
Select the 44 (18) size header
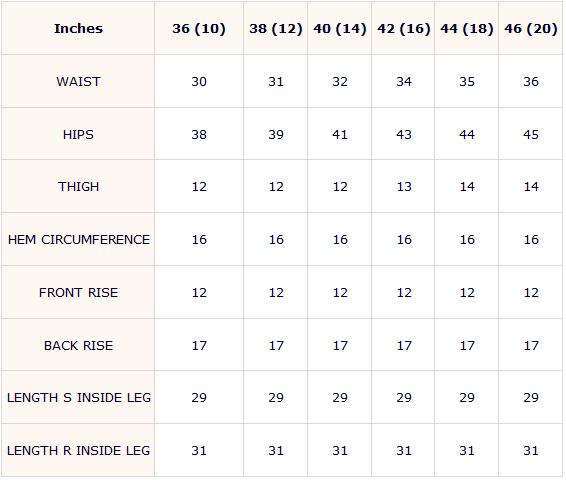467,29
